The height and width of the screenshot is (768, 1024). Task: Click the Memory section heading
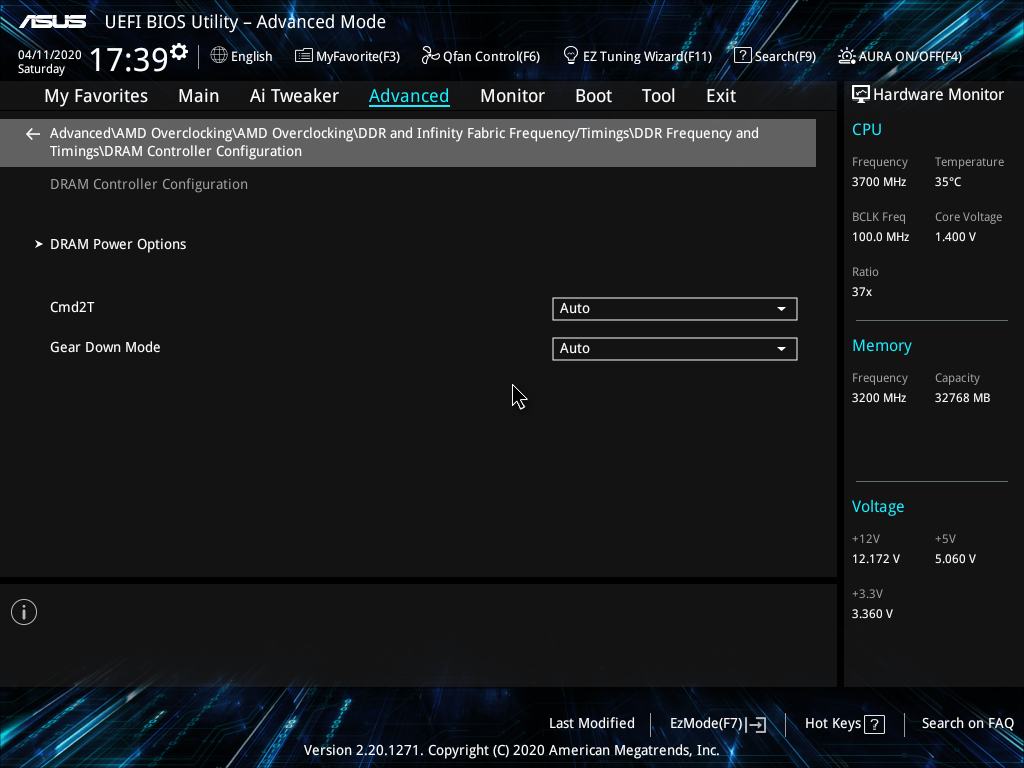882,345
